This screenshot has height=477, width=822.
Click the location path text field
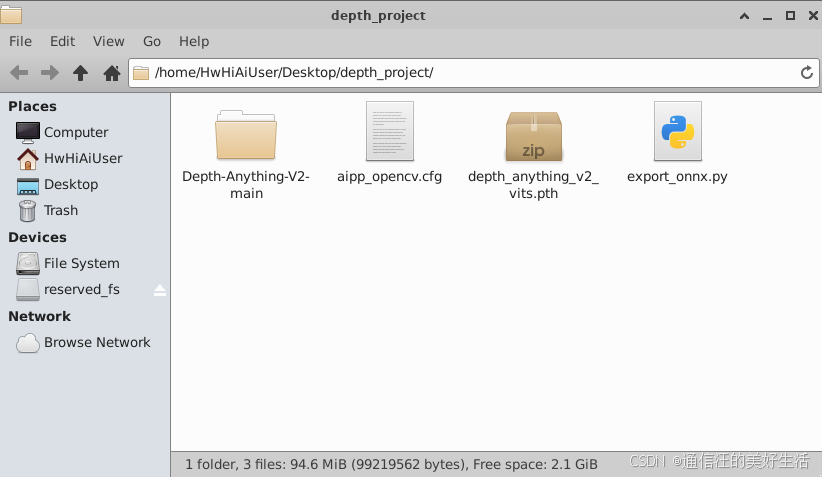(474, 73)
